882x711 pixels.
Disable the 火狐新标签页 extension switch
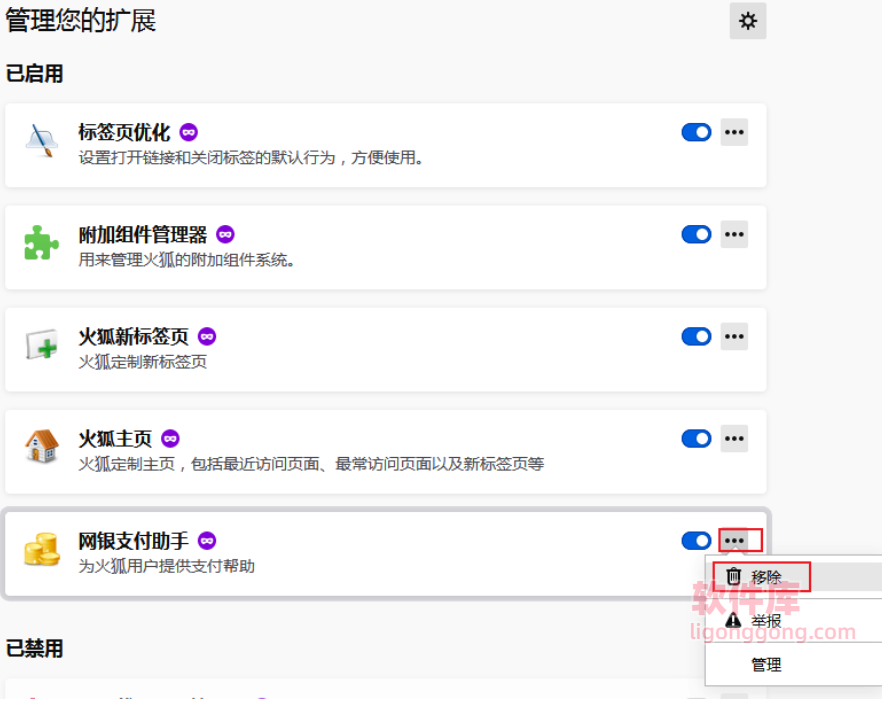pos(696,336)
